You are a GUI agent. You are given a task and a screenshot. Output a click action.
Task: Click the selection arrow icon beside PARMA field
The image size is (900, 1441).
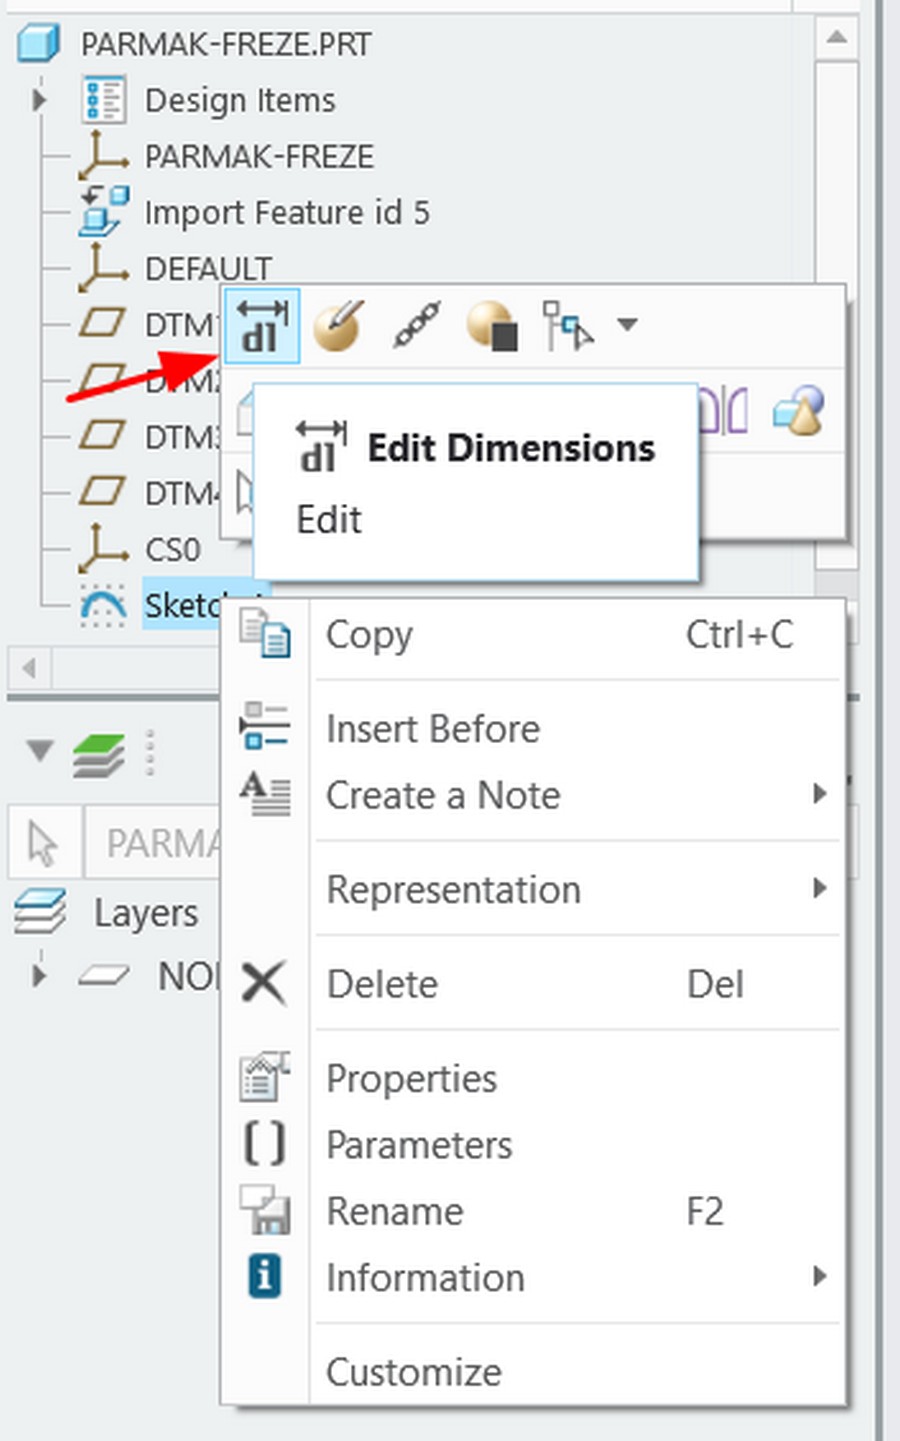tap(43, 844)
